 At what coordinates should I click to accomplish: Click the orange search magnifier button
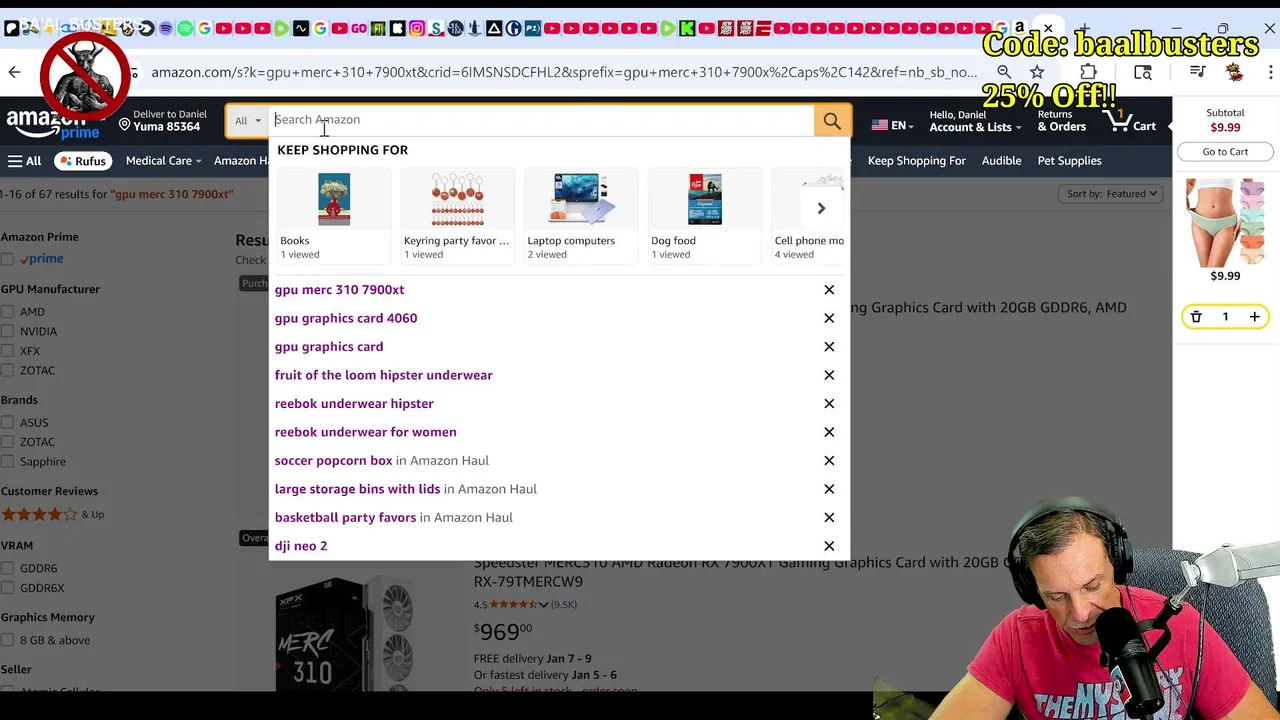832,121
